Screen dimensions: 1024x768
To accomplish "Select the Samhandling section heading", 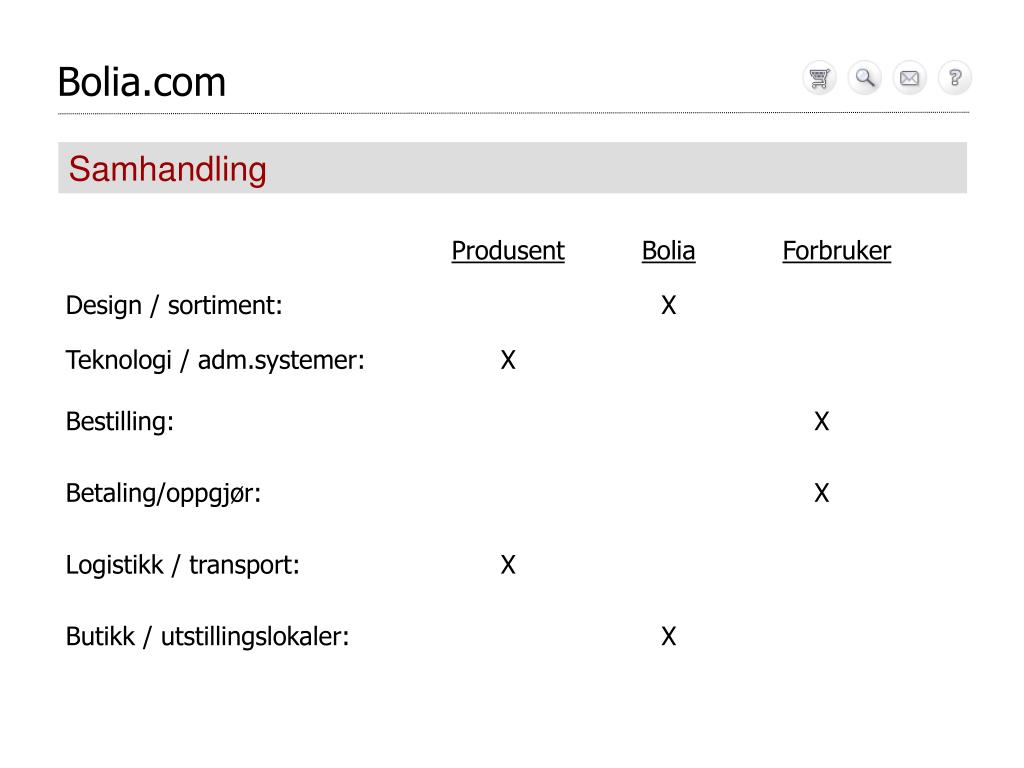I will (167, 169).
